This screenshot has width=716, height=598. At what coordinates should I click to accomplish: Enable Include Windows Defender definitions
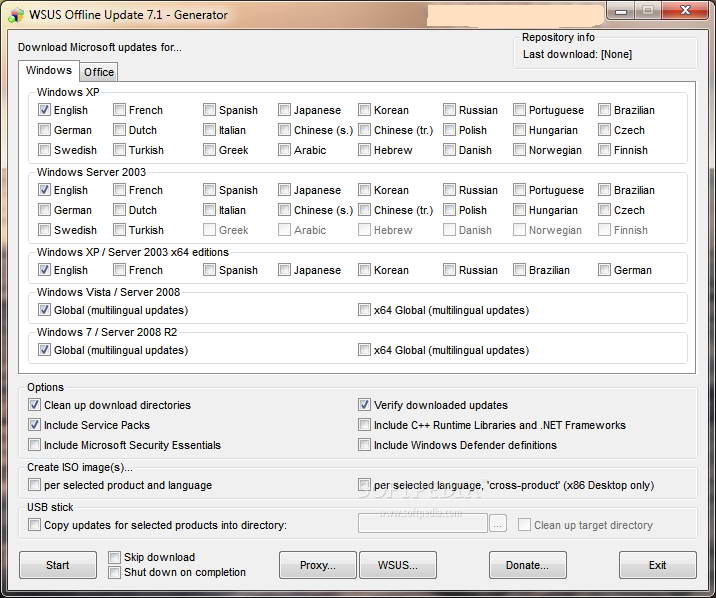[364, 445]
